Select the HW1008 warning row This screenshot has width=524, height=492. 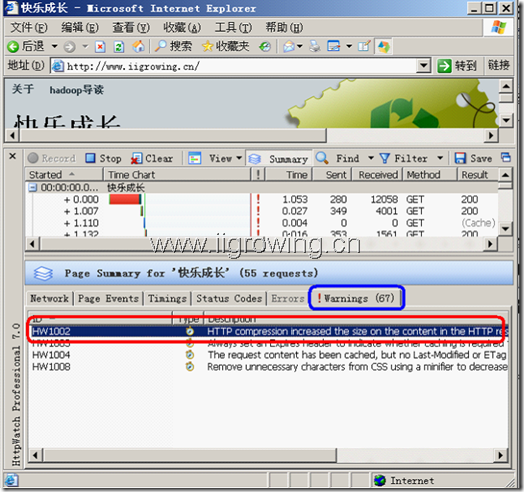tap(269, 367)
